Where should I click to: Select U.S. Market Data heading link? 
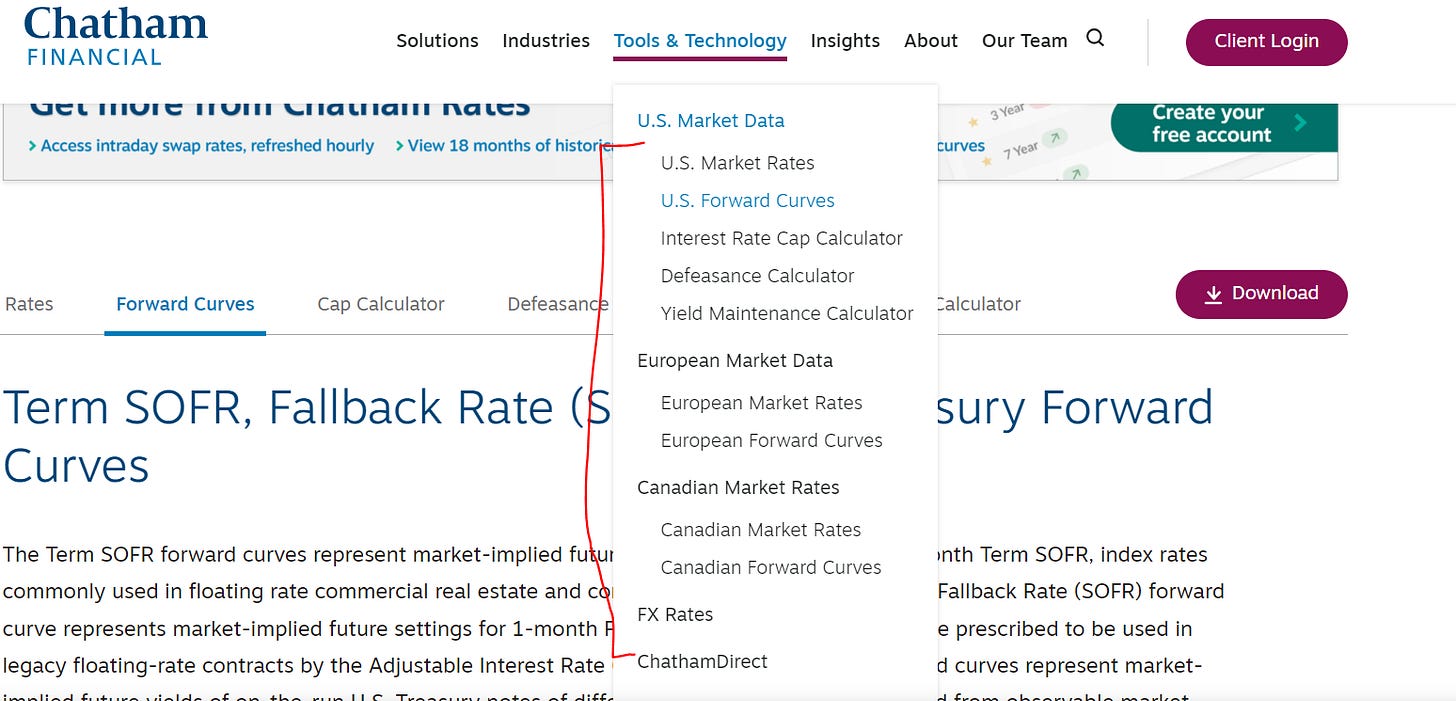point(710,121)
